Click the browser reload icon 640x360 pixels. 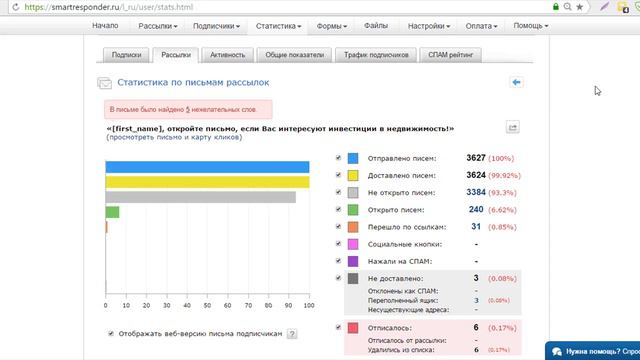pos(16,7)
